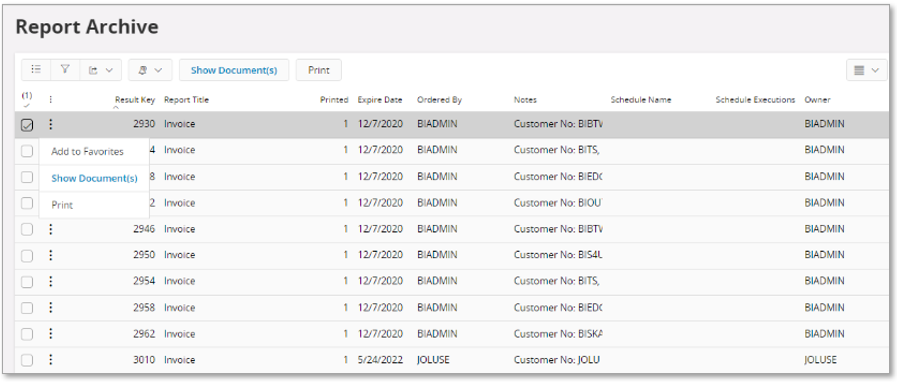This screenshot has height=382, width=897.
Task: Click the column header three-dot menu
Action: pyautogui.click(x=50, y=100)
